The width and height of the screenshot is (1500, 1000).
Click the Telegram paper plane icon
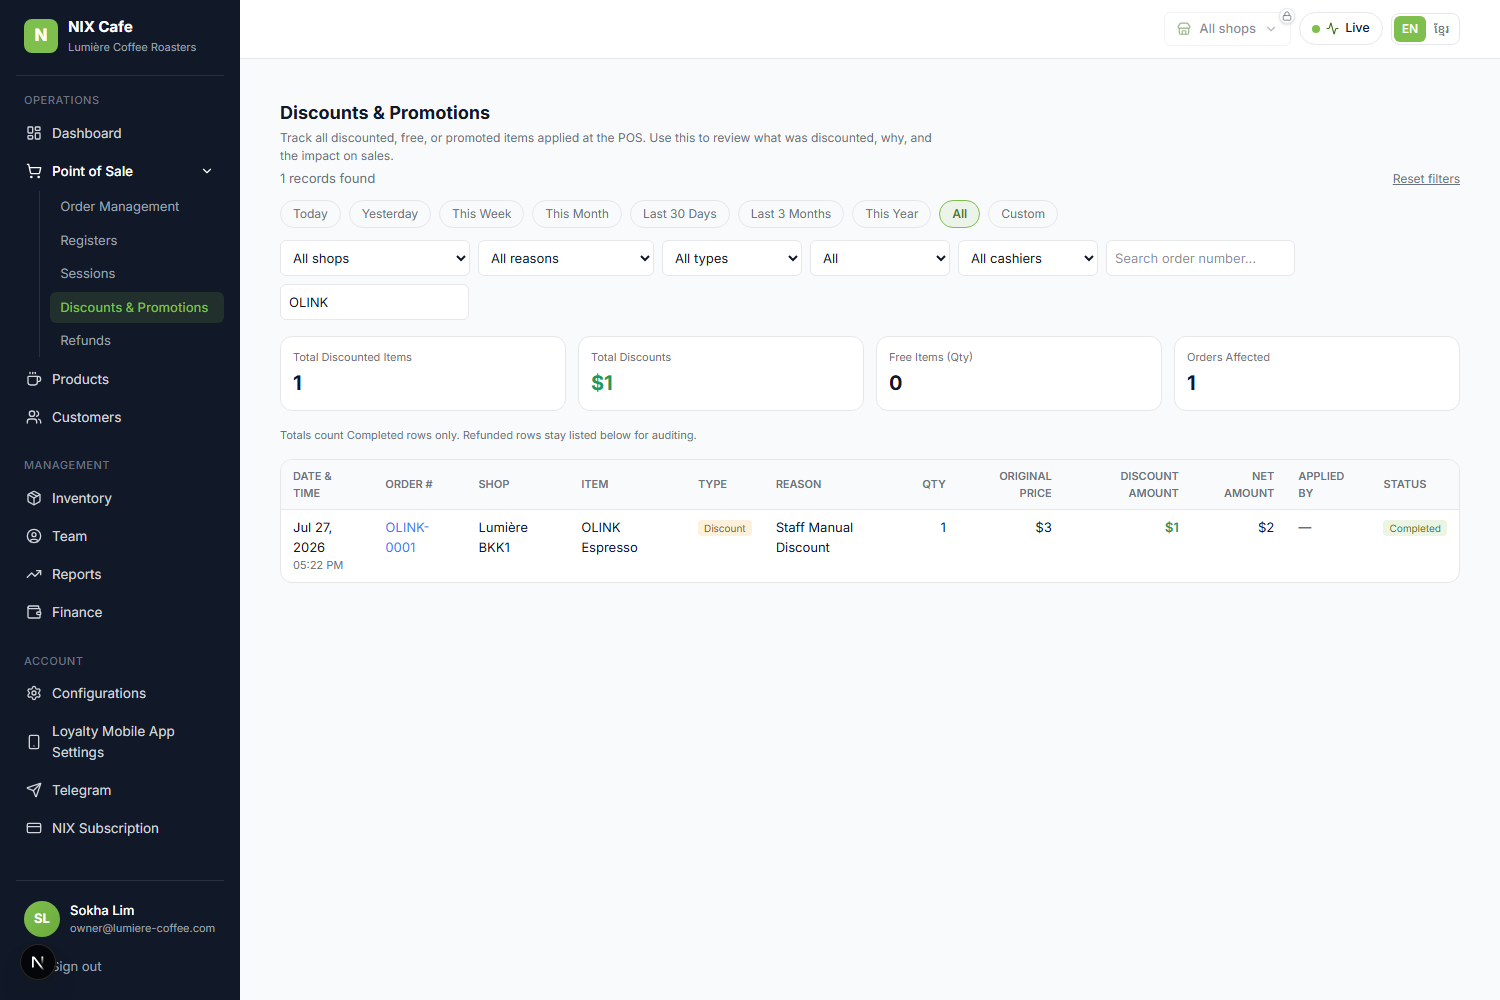coord(34,790)
